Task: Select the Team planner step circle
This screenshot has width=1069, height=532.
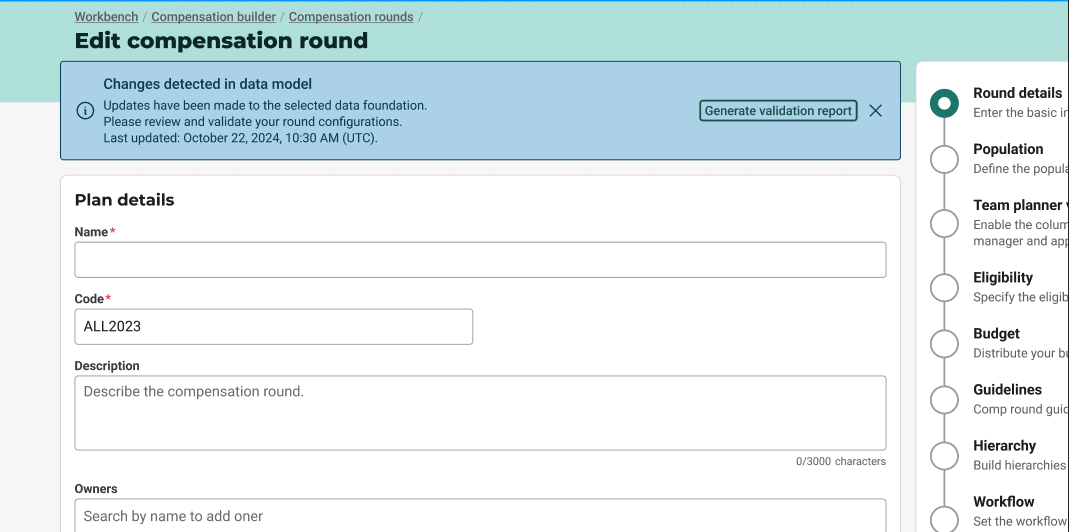Action: point(944,223)
